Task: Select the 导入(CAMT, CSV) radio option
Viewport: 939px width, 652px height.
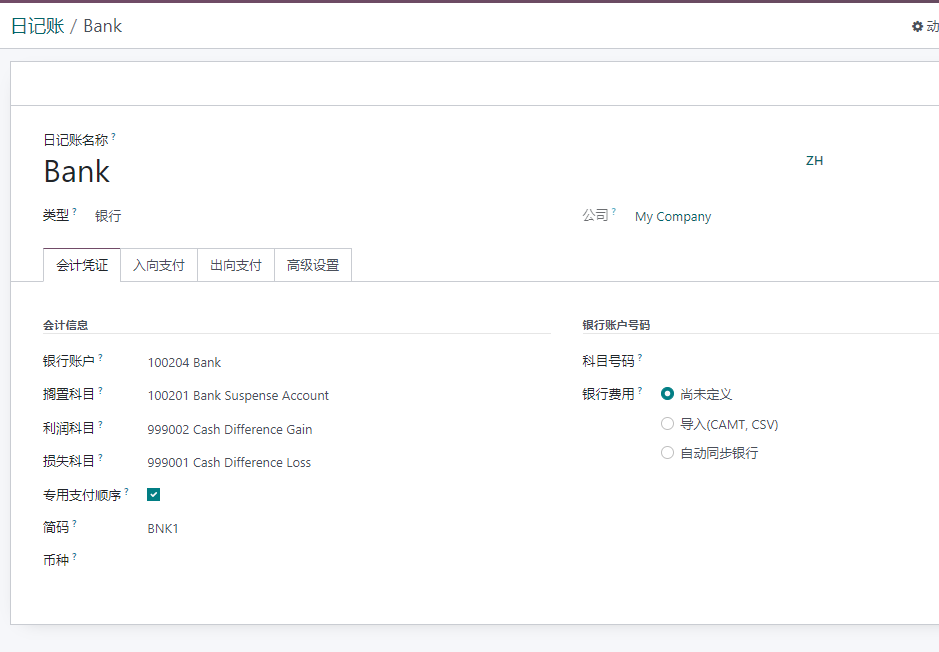Action: point(667,424)
